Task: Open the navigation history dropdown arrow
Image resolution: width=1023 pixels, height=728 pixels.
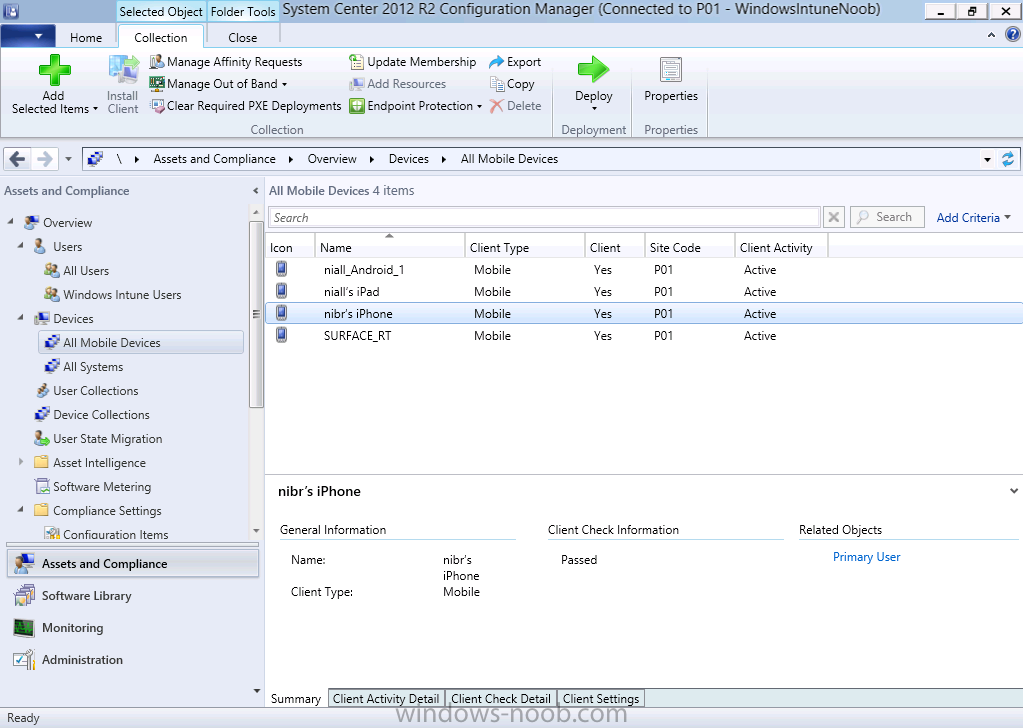Action: click(x=69, y=159)
